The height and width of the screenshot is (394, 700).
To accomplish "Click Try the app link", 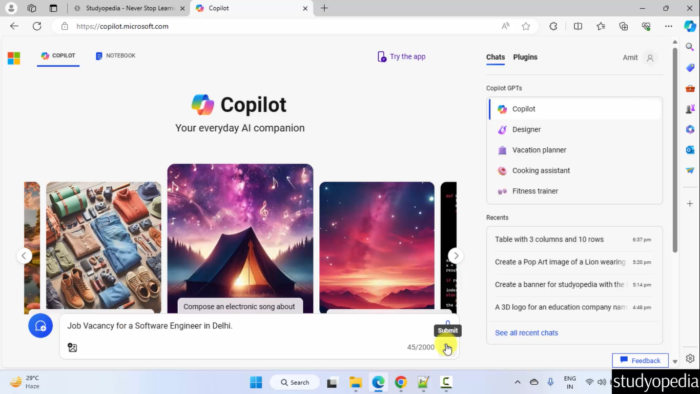I will click(401, 57).
